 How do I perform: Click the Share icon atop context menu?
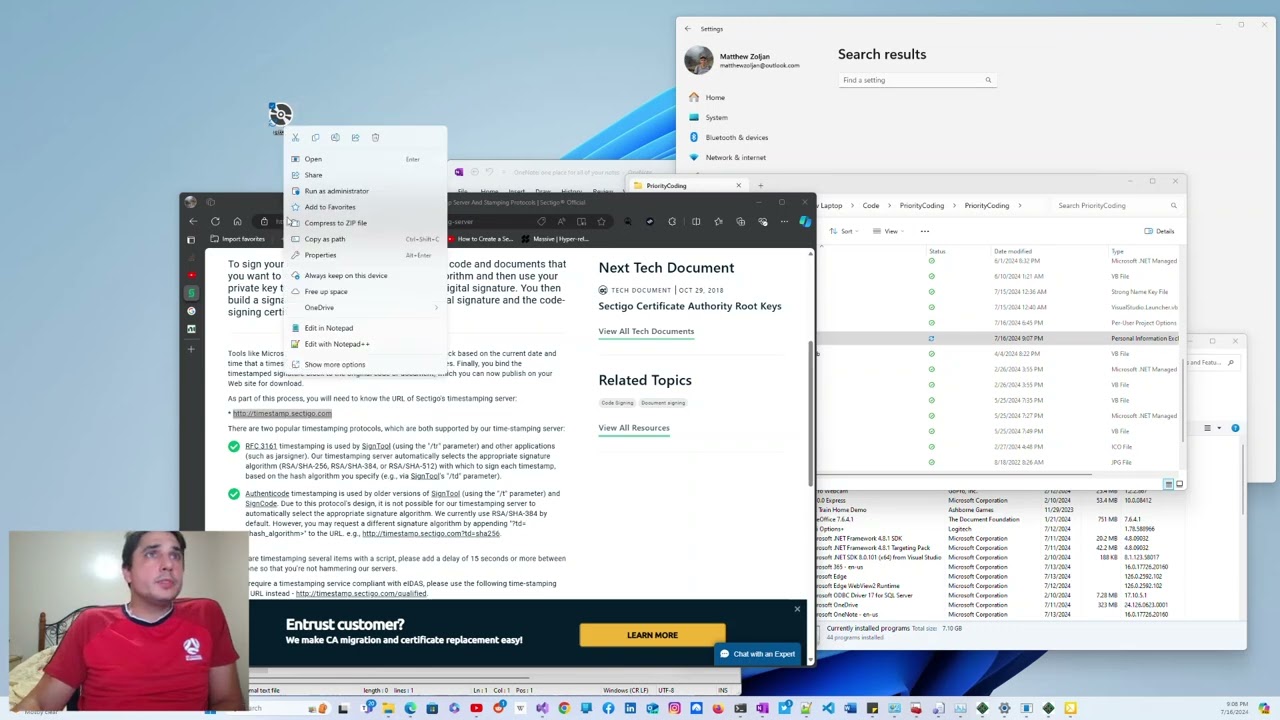tap(355, 138)
